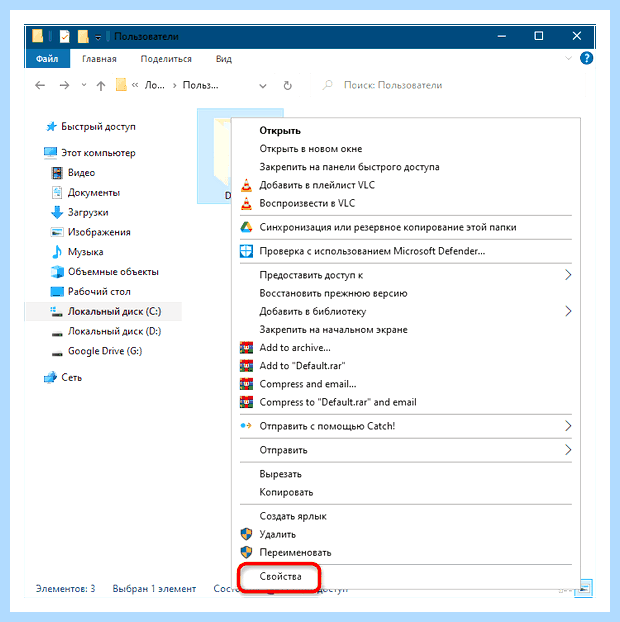This screenshot has width=620, height=622.
Task: Select Быстрый доступ in the navigation pane
Action: coord(98,127)
